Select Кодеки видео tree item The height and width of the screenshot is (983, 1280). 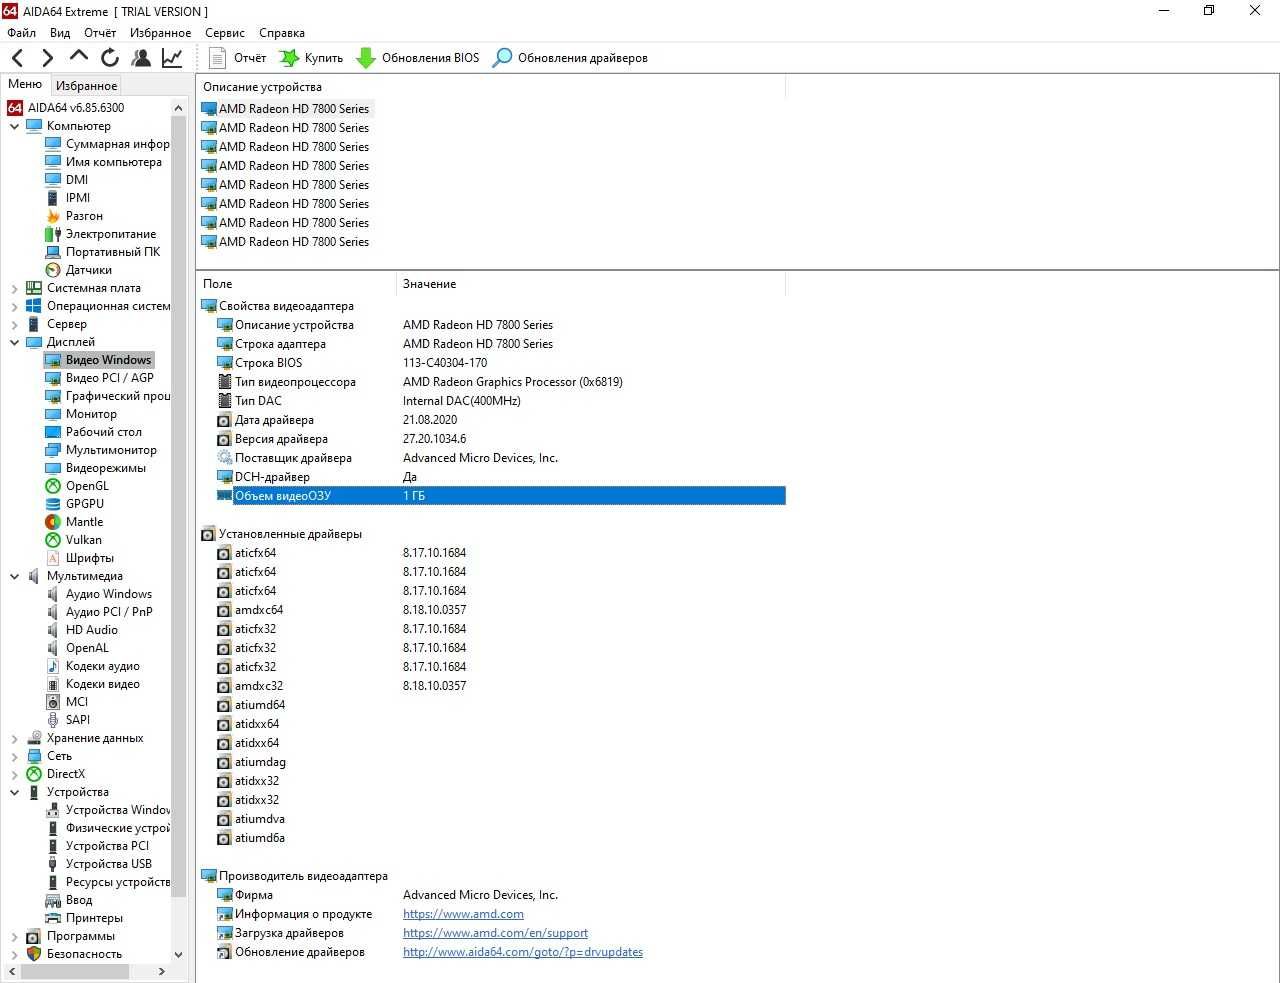click(102, 684)
